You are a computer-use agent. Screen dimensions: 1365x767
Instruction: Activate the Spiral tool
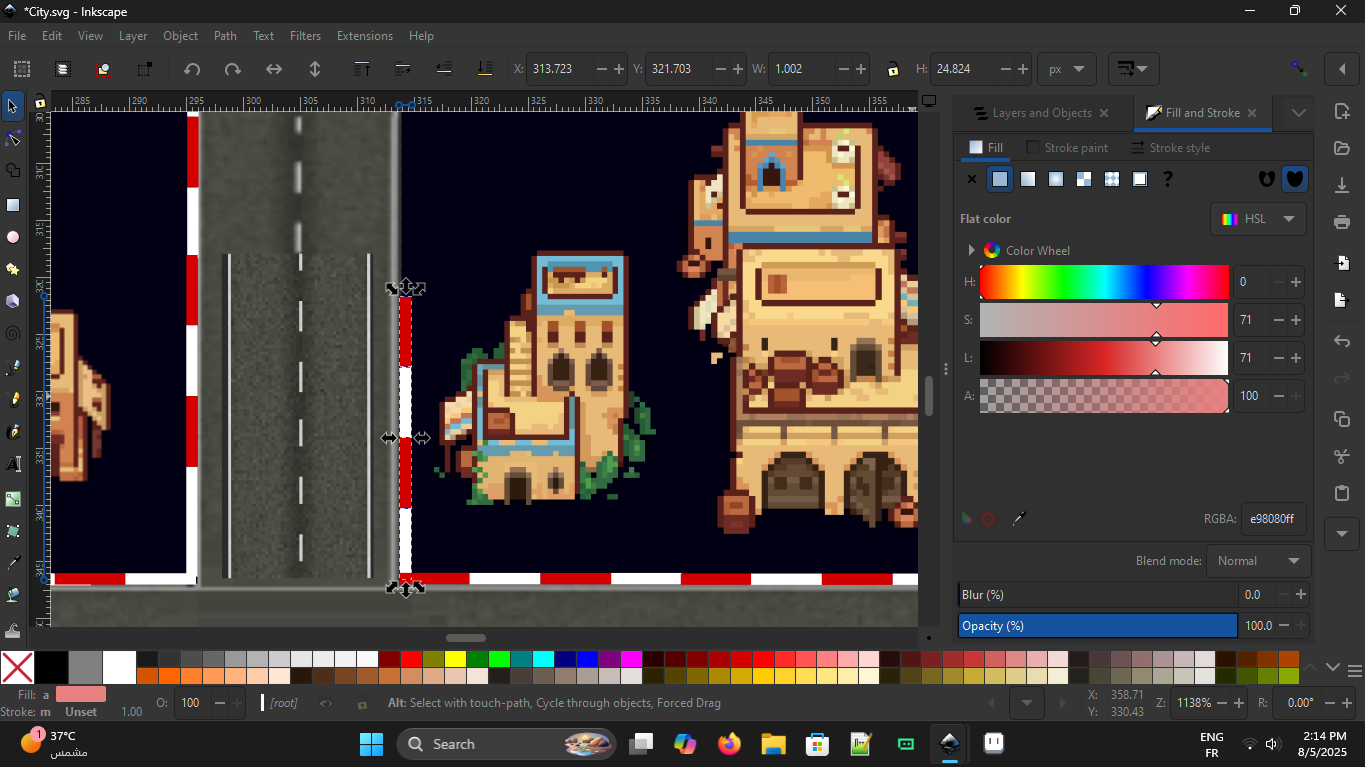[x=13, y=334]
